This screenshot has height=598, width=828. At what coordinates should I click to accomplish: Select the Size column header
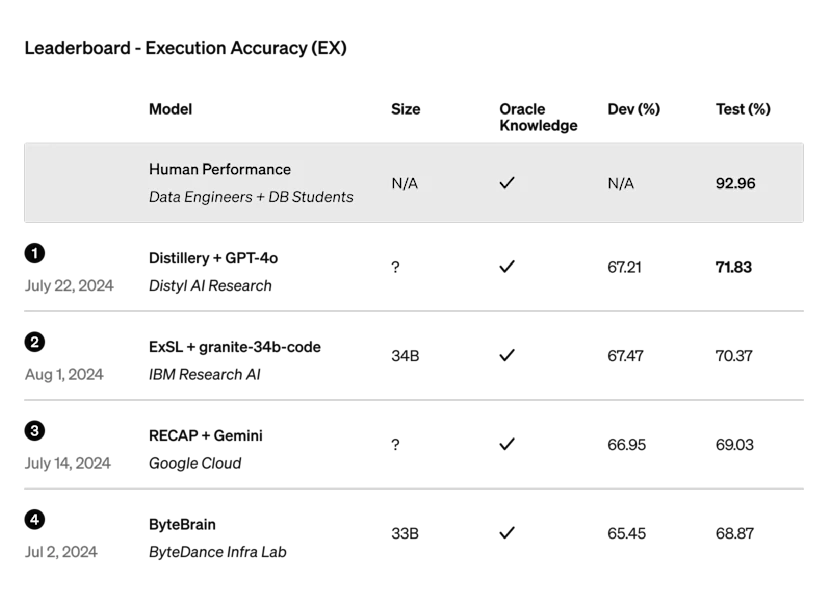(x=406, y=109)
